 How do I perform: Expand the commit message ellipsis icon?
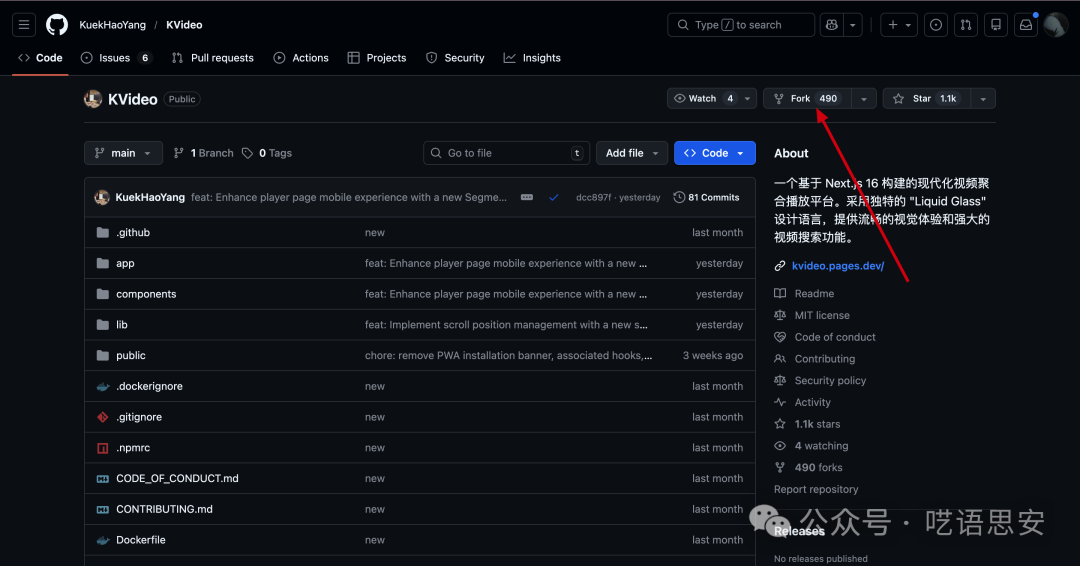[x=527, y=198]
